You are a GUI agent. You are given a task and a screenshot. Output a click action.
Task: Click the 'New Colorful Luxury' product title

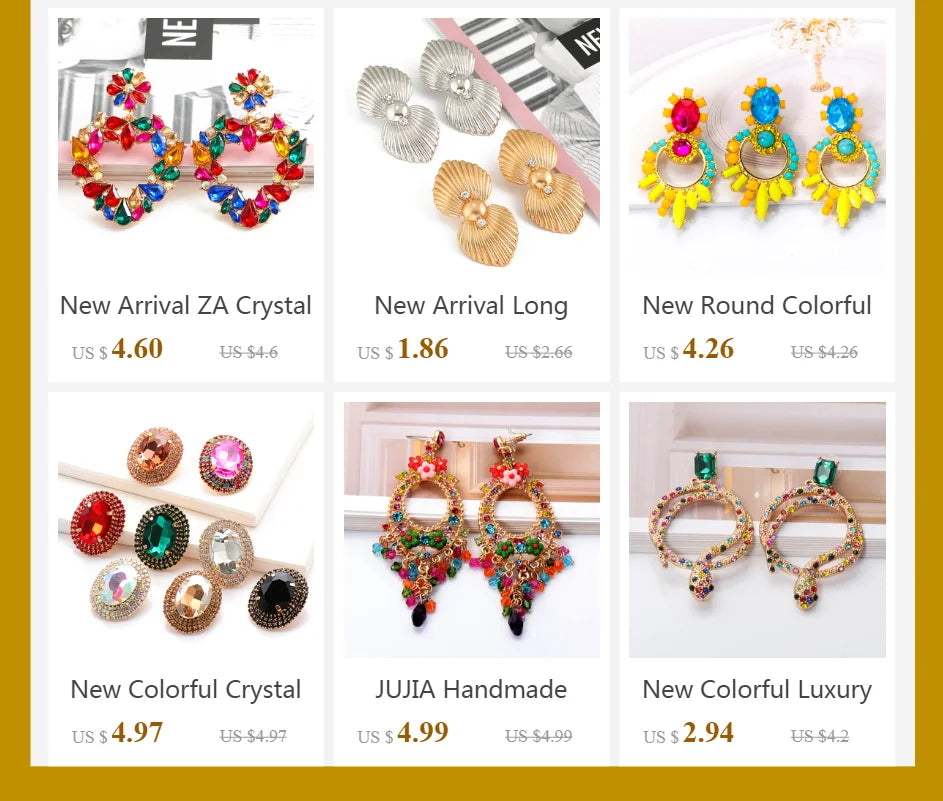coord(757,690)
